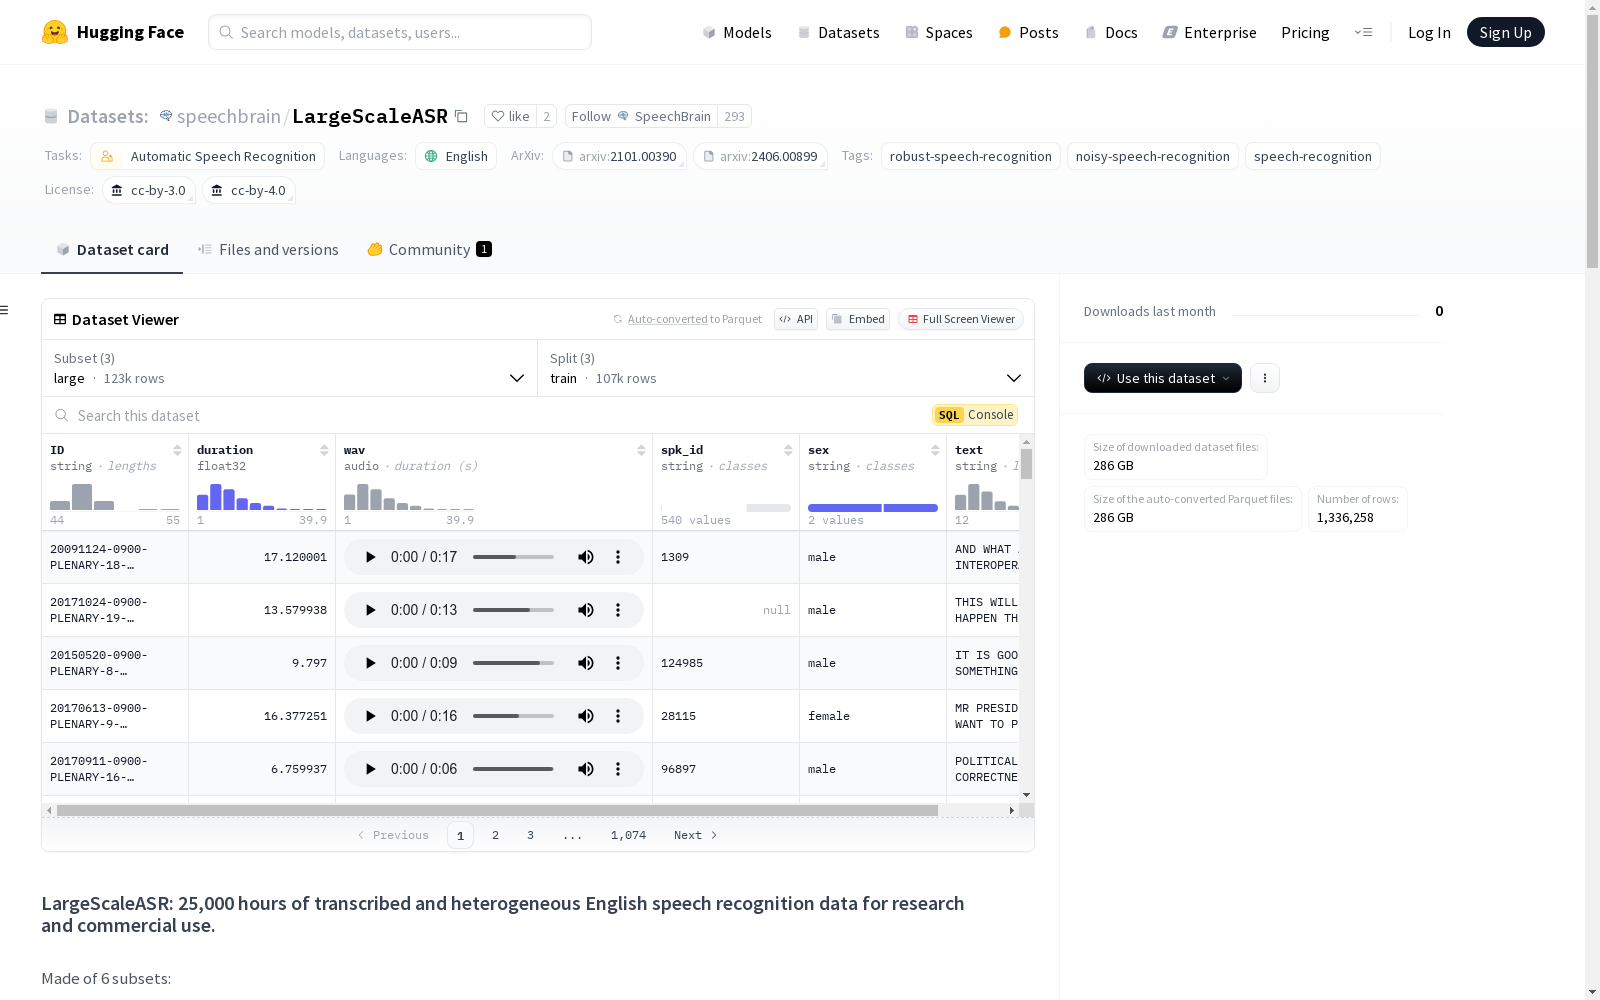Sort by the wav column

(x=641, y=450)
